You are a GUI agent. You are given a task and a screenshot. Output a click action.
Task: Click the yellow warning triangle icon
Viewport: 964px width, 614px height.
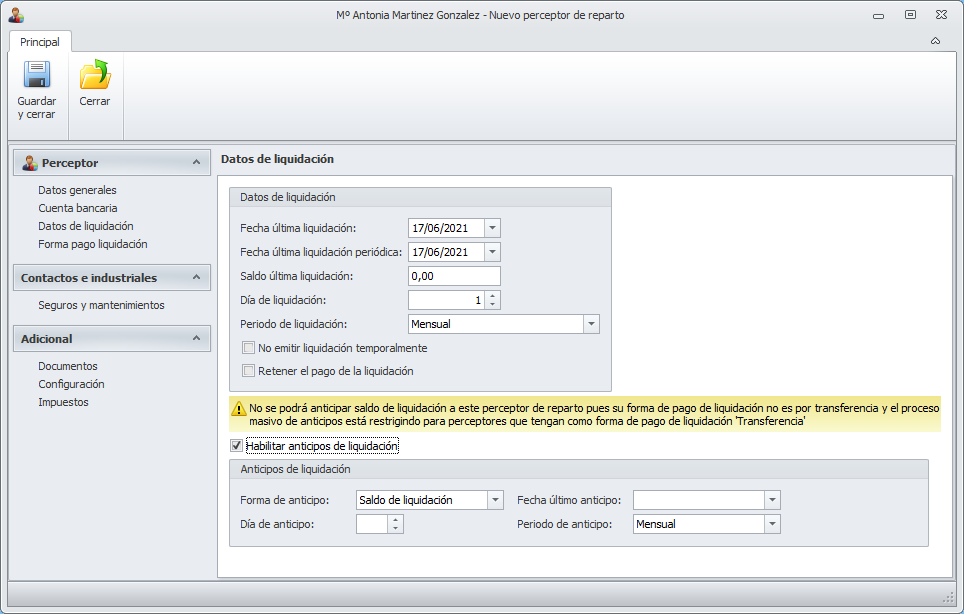239,408
